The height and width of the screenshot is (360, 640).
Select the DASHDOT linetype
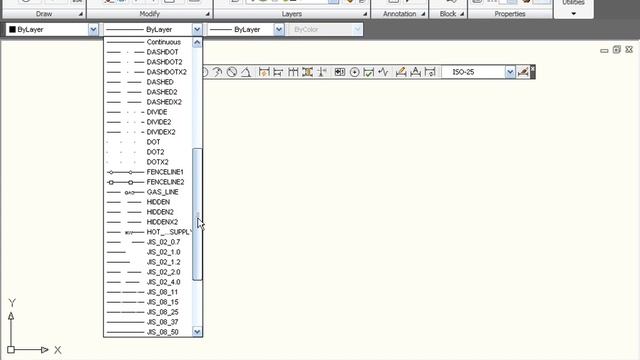click(148, 52)
